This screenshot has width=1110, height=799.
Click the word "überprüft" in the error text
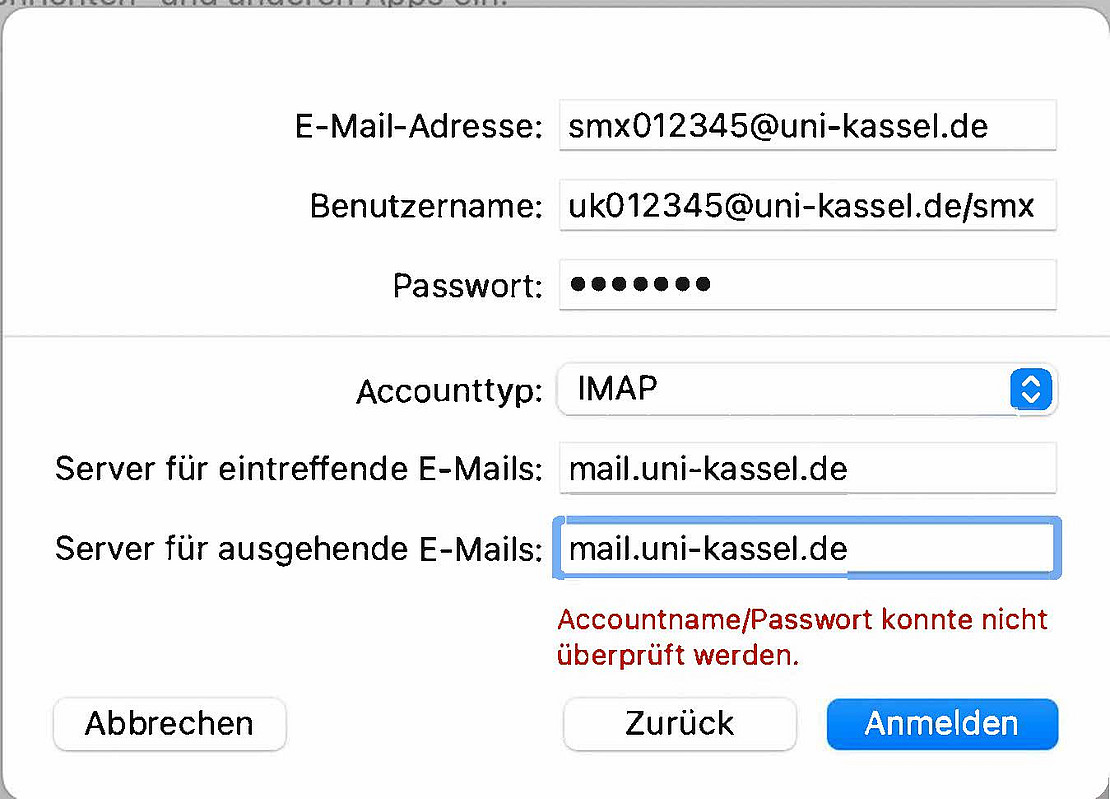click(617, 656)
